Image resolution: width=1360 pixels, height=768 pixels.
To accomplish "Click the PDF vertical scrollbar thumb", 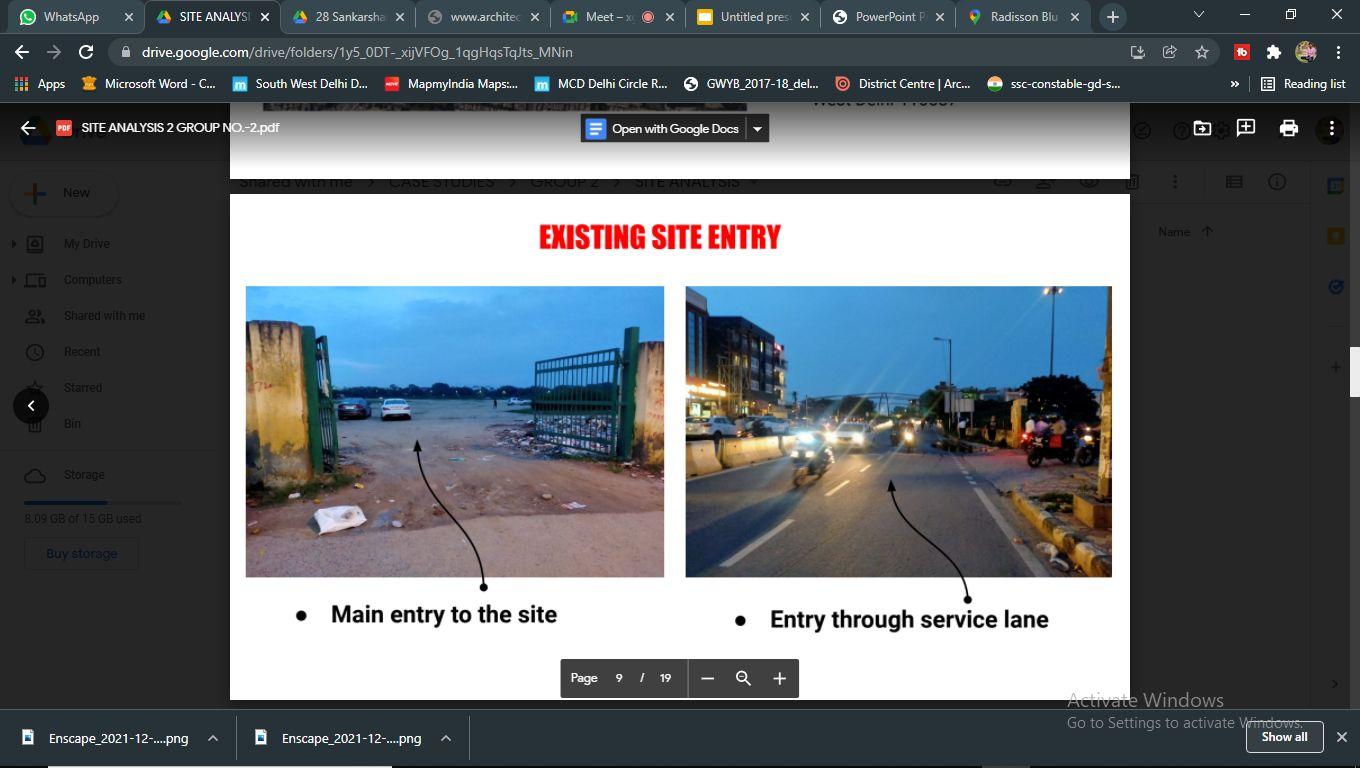I will (1354, 372).
